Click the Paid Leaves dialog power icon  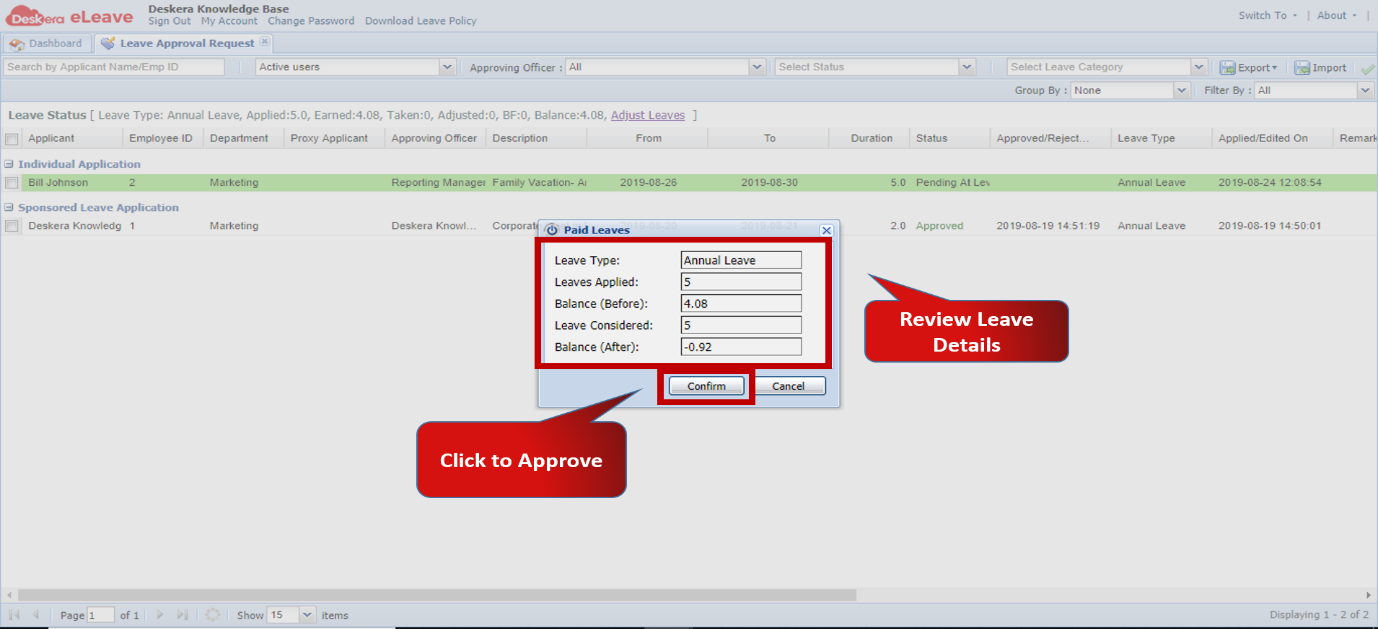click(x=551, y=230)
